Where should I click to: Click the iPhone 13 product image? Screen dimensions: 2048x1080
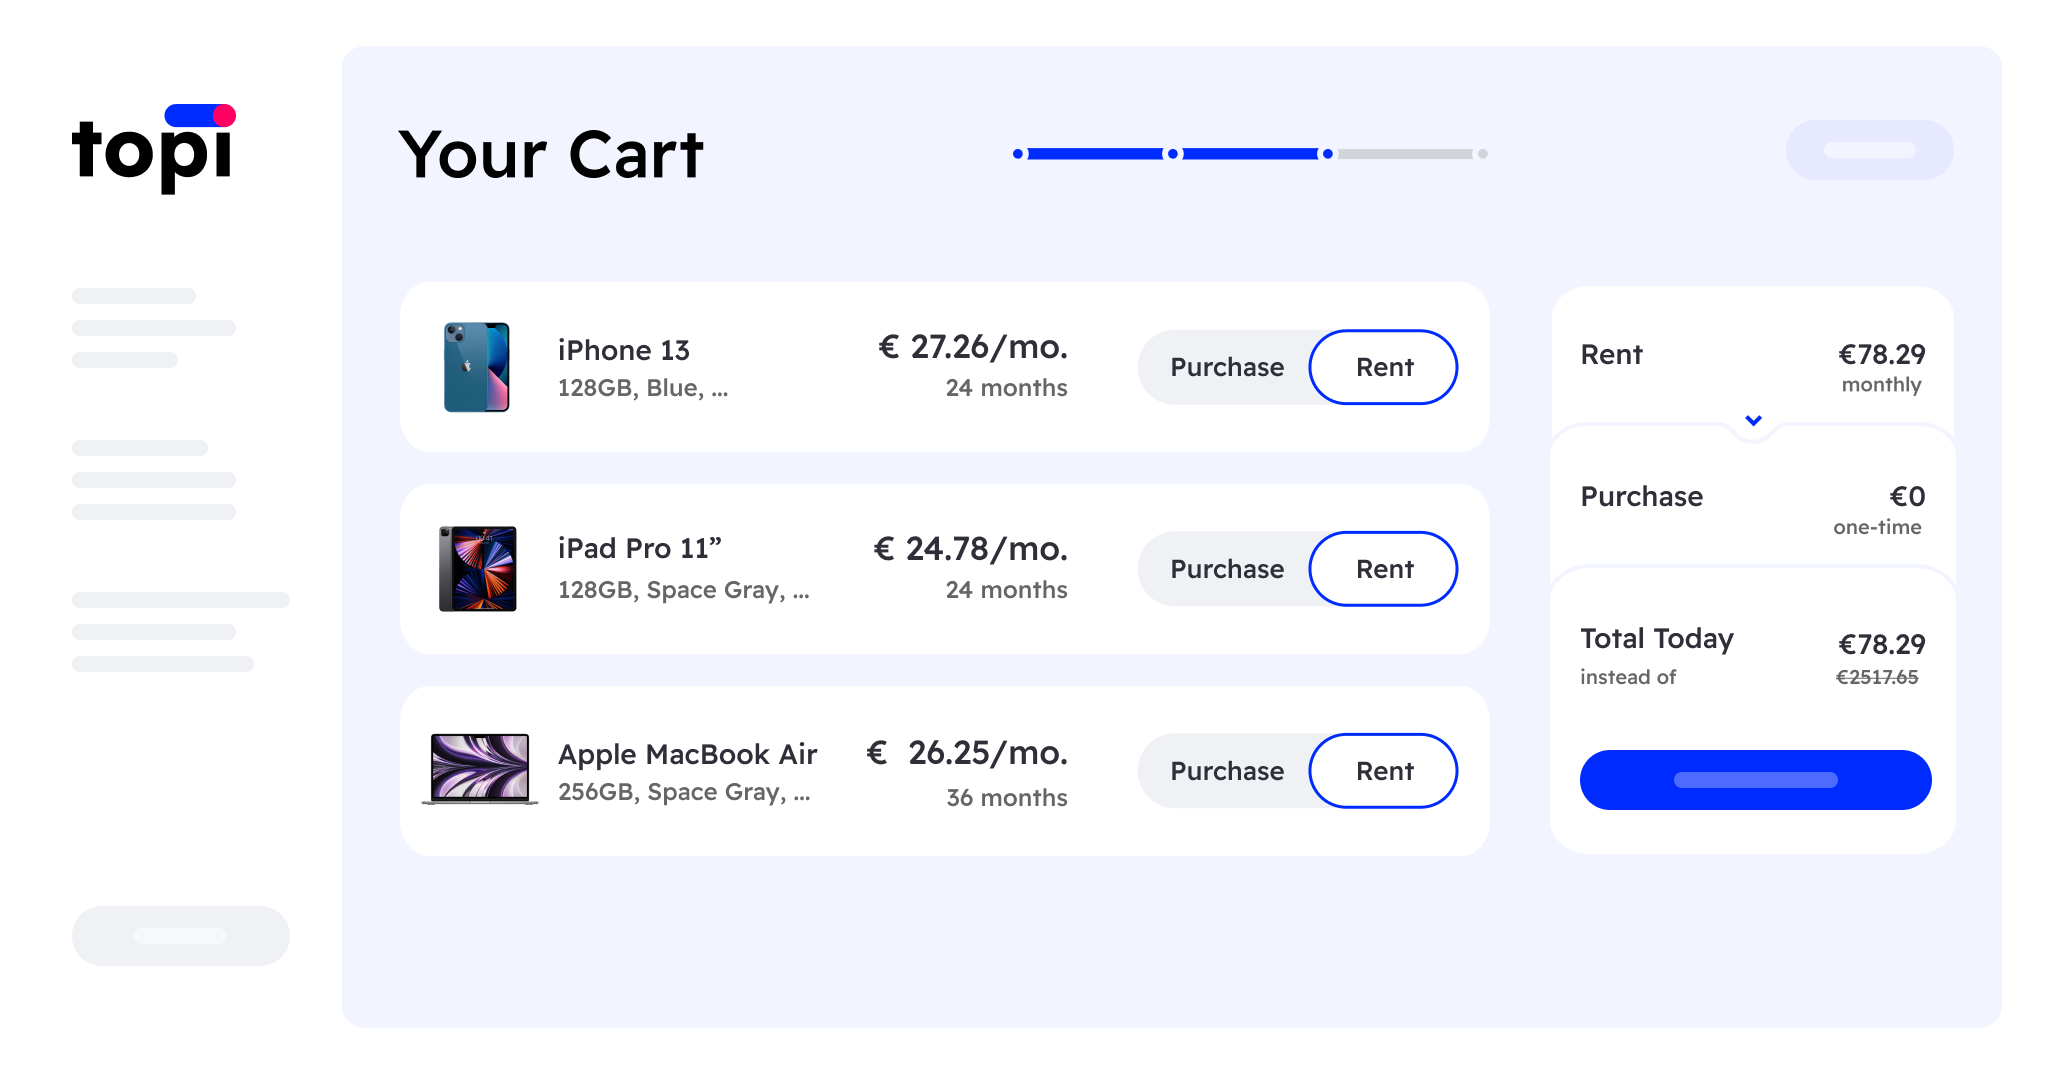tap(477, 367)
